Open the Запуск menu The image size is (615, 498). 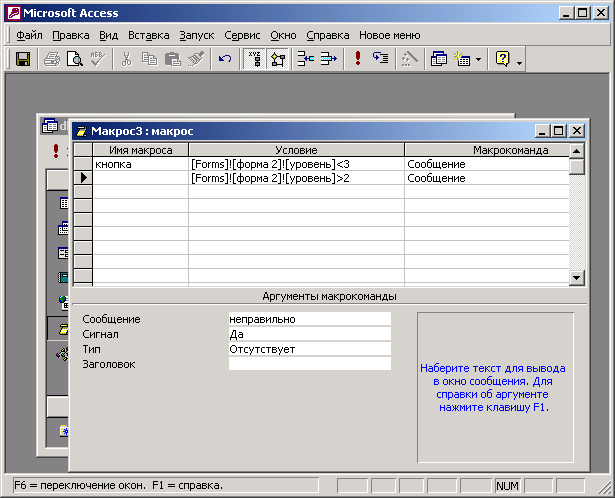197,35
